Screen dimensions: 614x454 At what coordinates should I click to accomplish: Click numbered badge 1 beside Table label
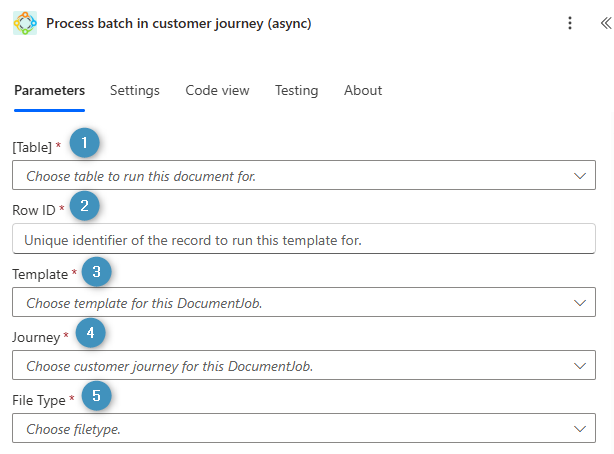click(x=84, y=144)
